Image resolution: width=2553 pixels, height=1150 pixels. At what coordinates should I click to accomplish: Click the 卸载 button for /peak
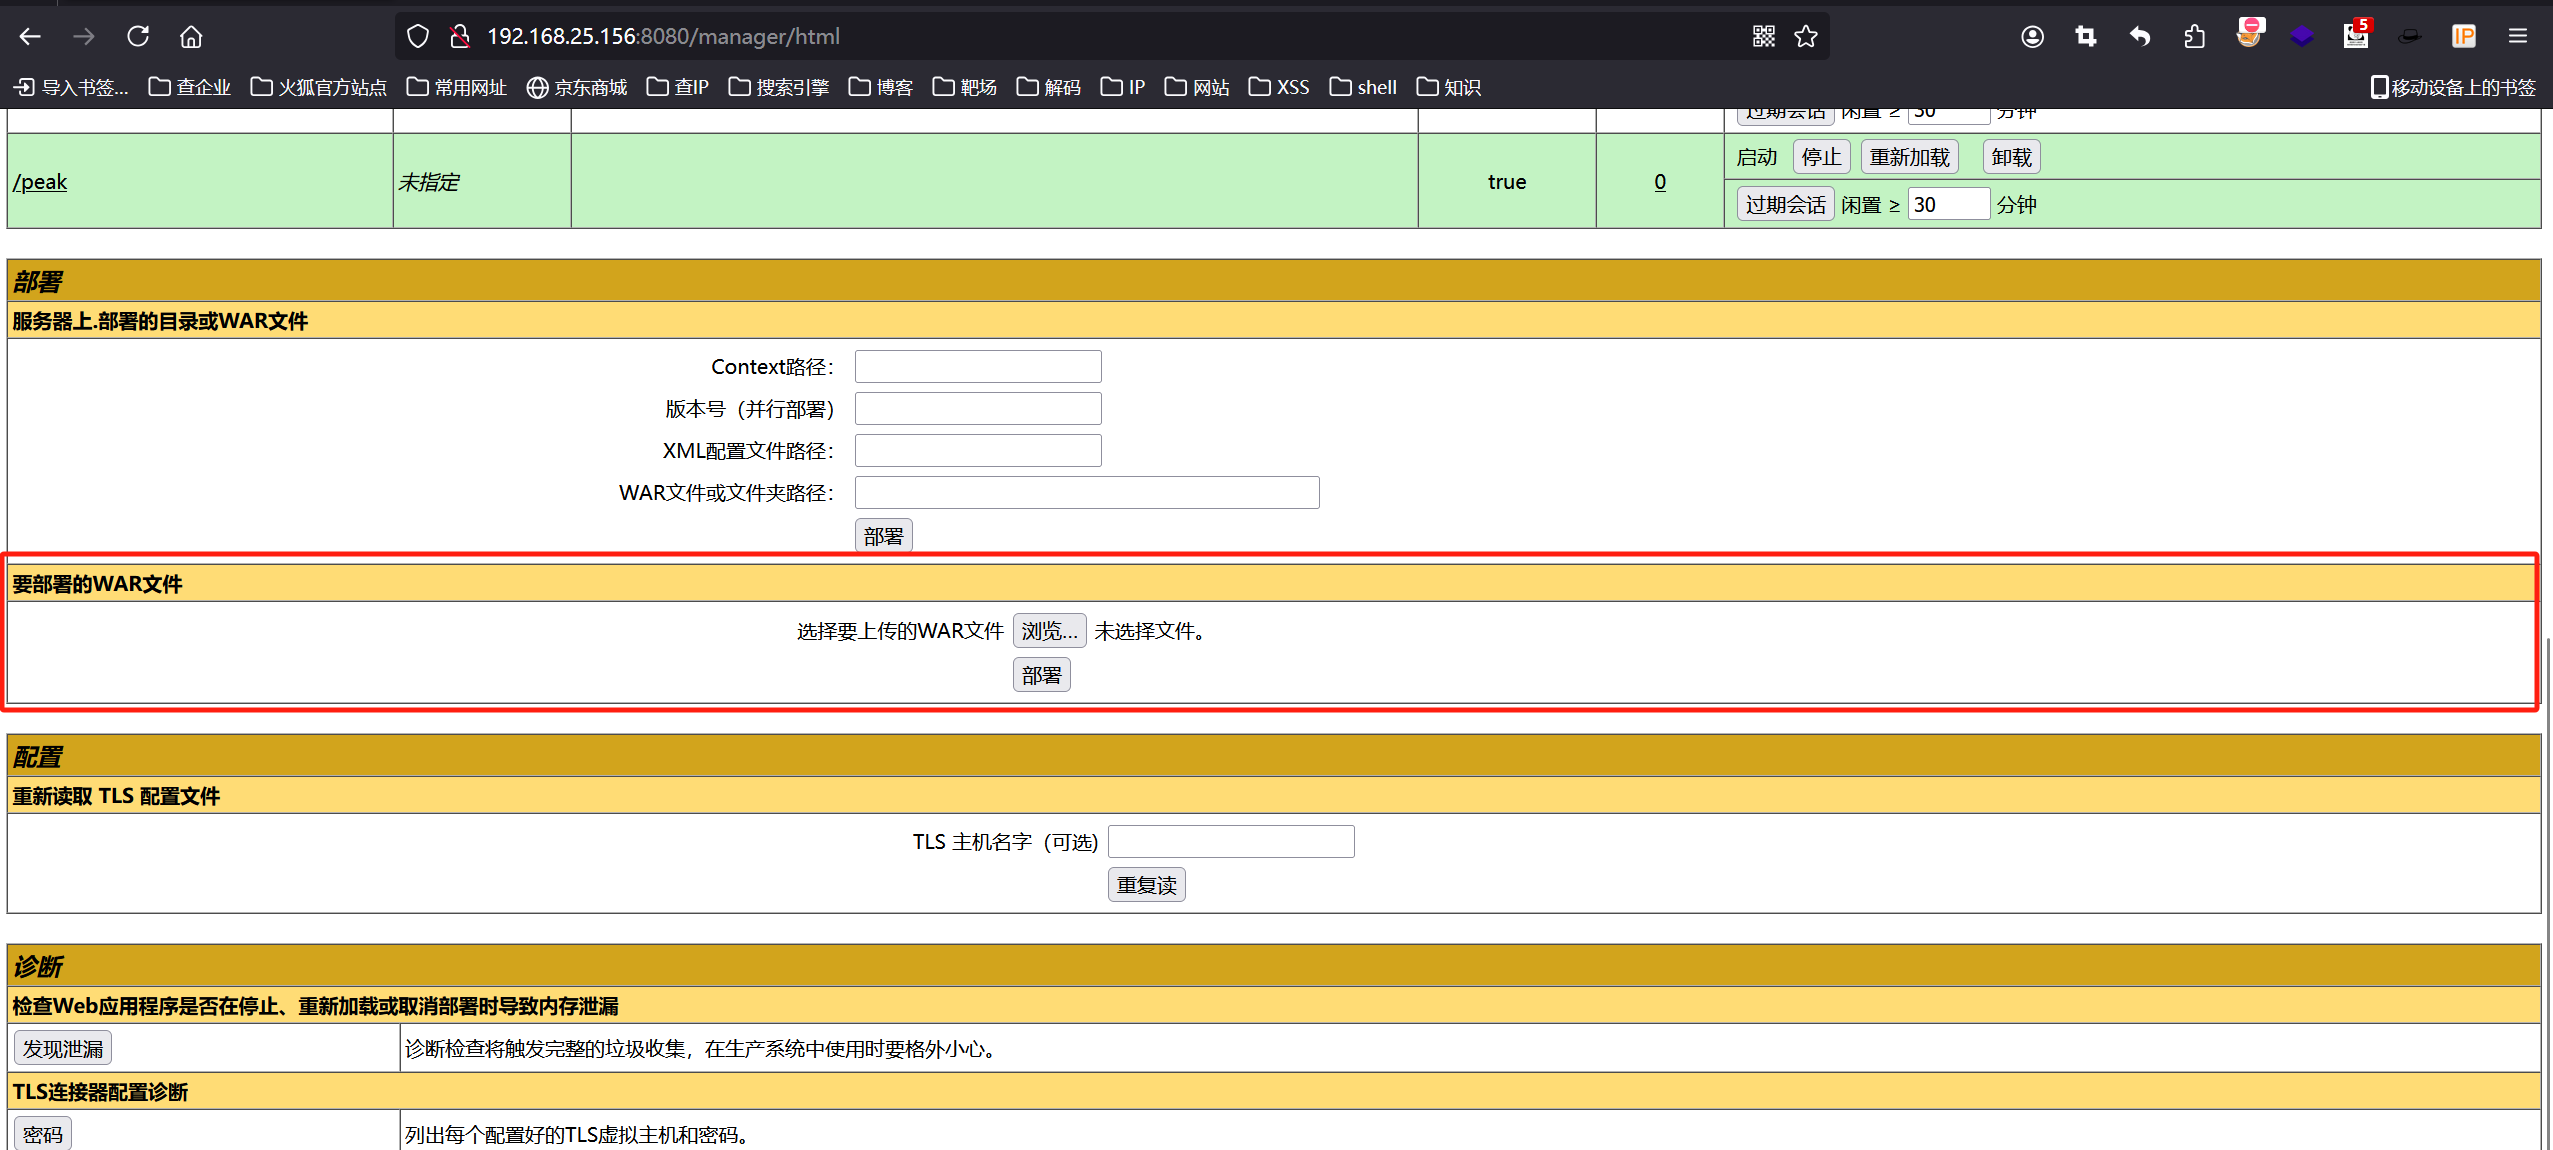(2011, 157)
